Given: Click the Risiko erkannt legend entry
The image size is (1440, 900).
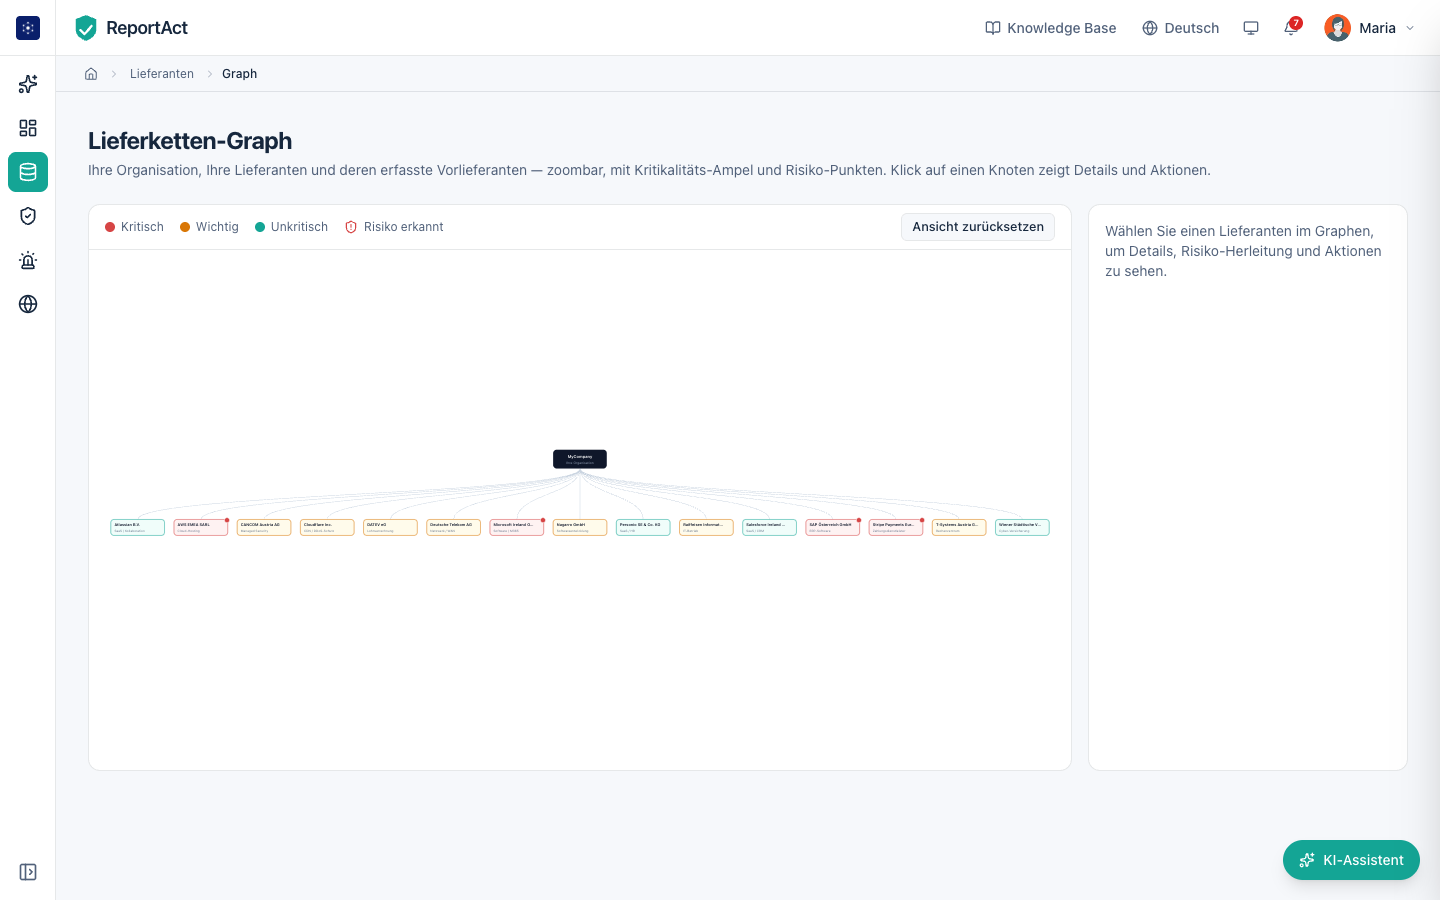Looking at the screenshot, I should point(394,227).
